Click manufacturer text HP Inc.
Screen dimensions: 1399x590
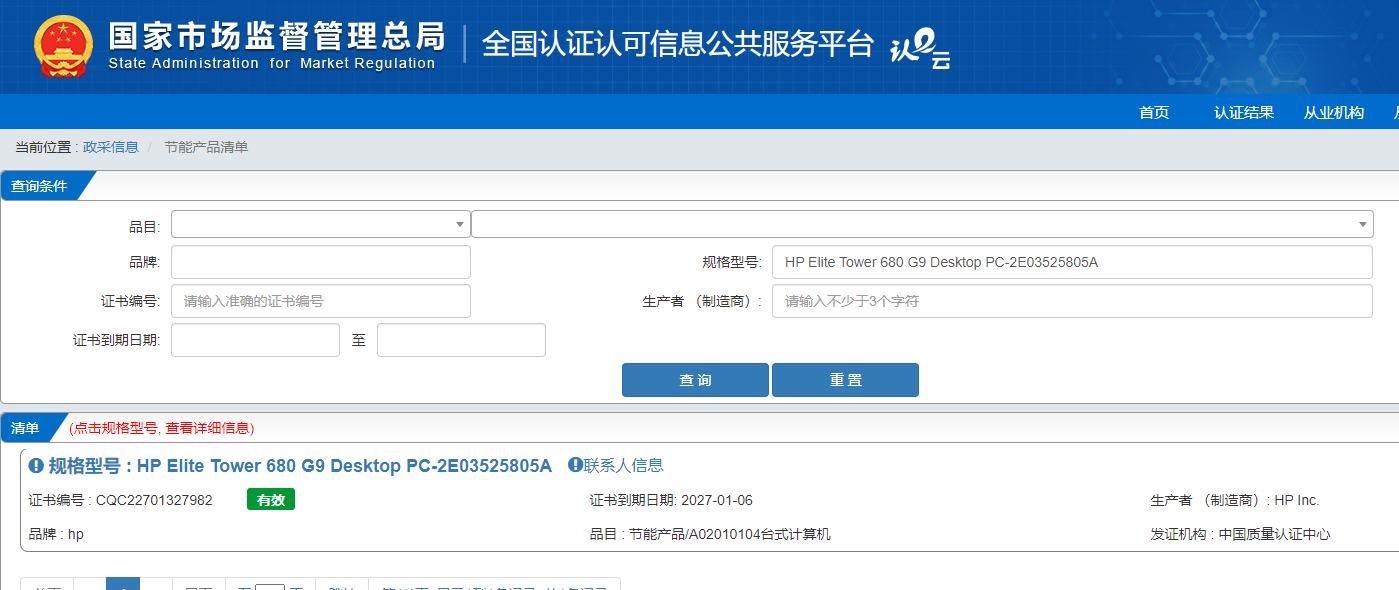[x=1297, y=500]
